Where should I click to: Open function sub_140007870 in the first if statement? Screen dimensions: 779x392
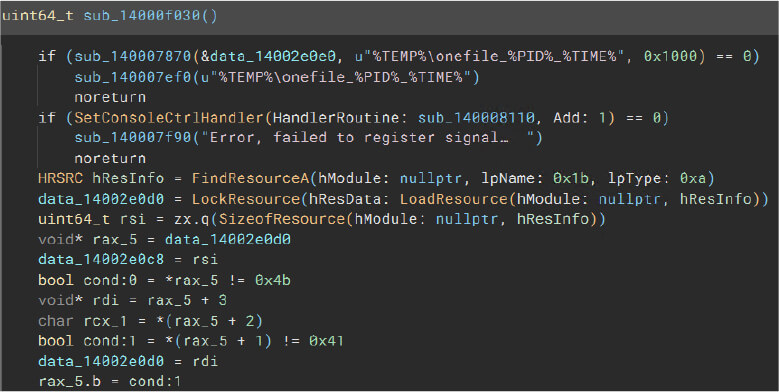(x=133, y=56)
